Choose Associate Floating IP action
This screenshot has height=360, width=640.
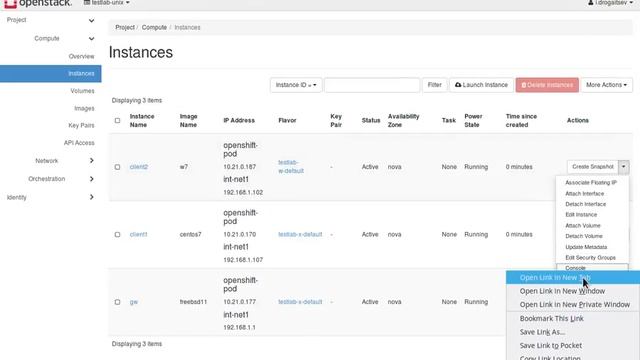coord(591,182)
